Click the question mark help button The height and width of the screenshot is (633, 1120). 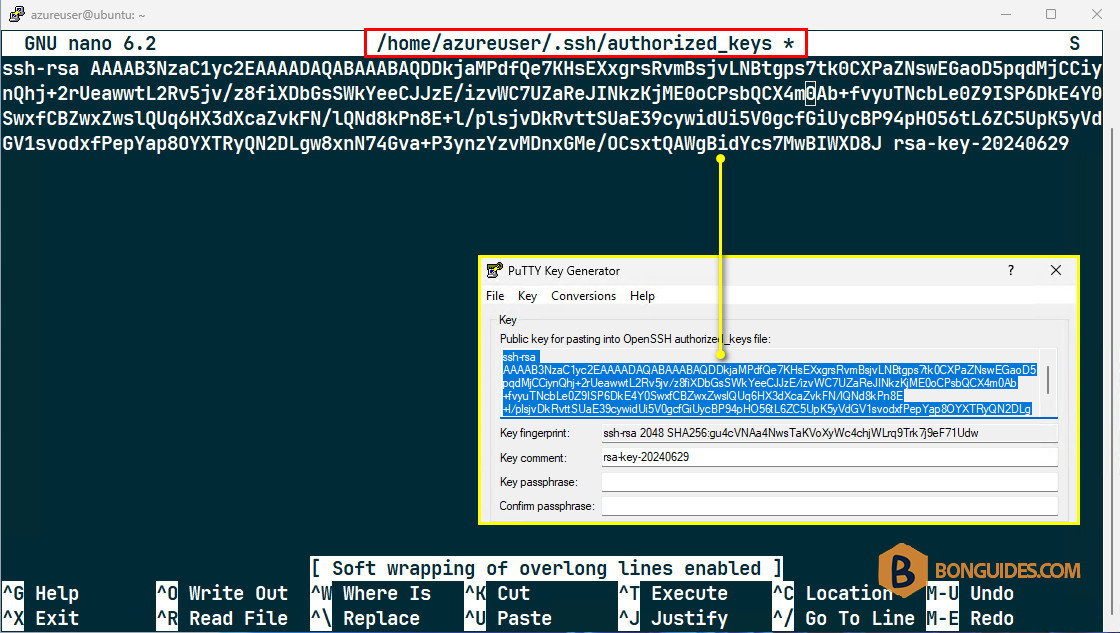pyautogui.click(x=1011, y=270)
